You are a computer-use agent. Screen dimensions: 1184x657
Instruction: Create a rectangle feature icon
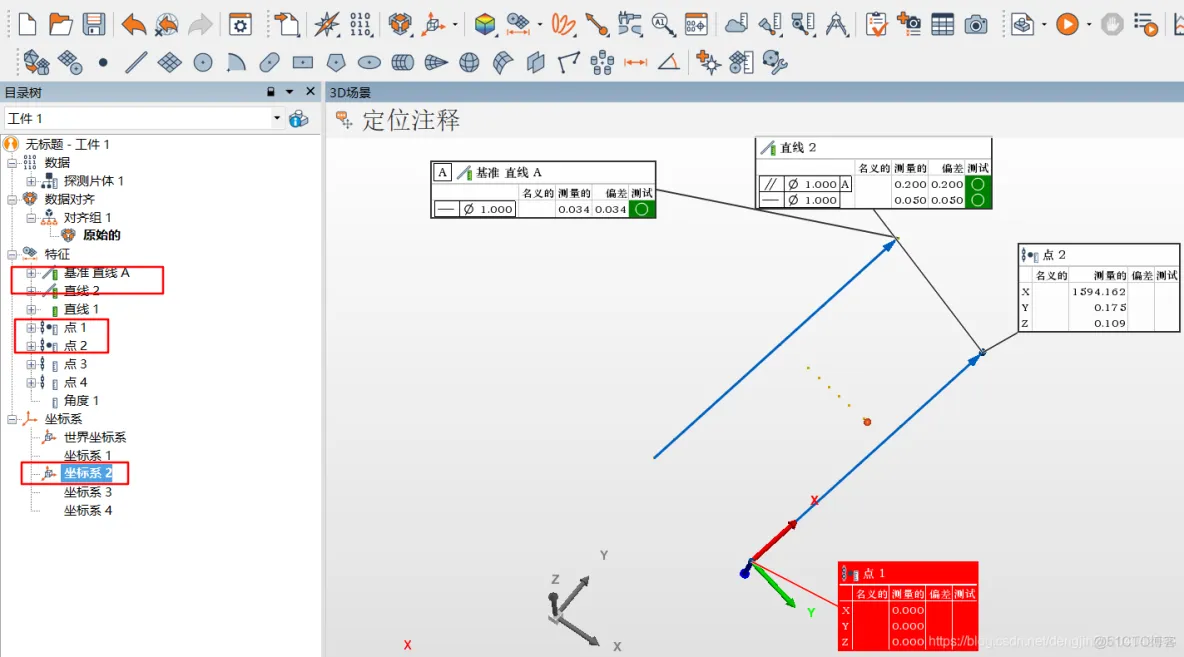pos(303,62)
